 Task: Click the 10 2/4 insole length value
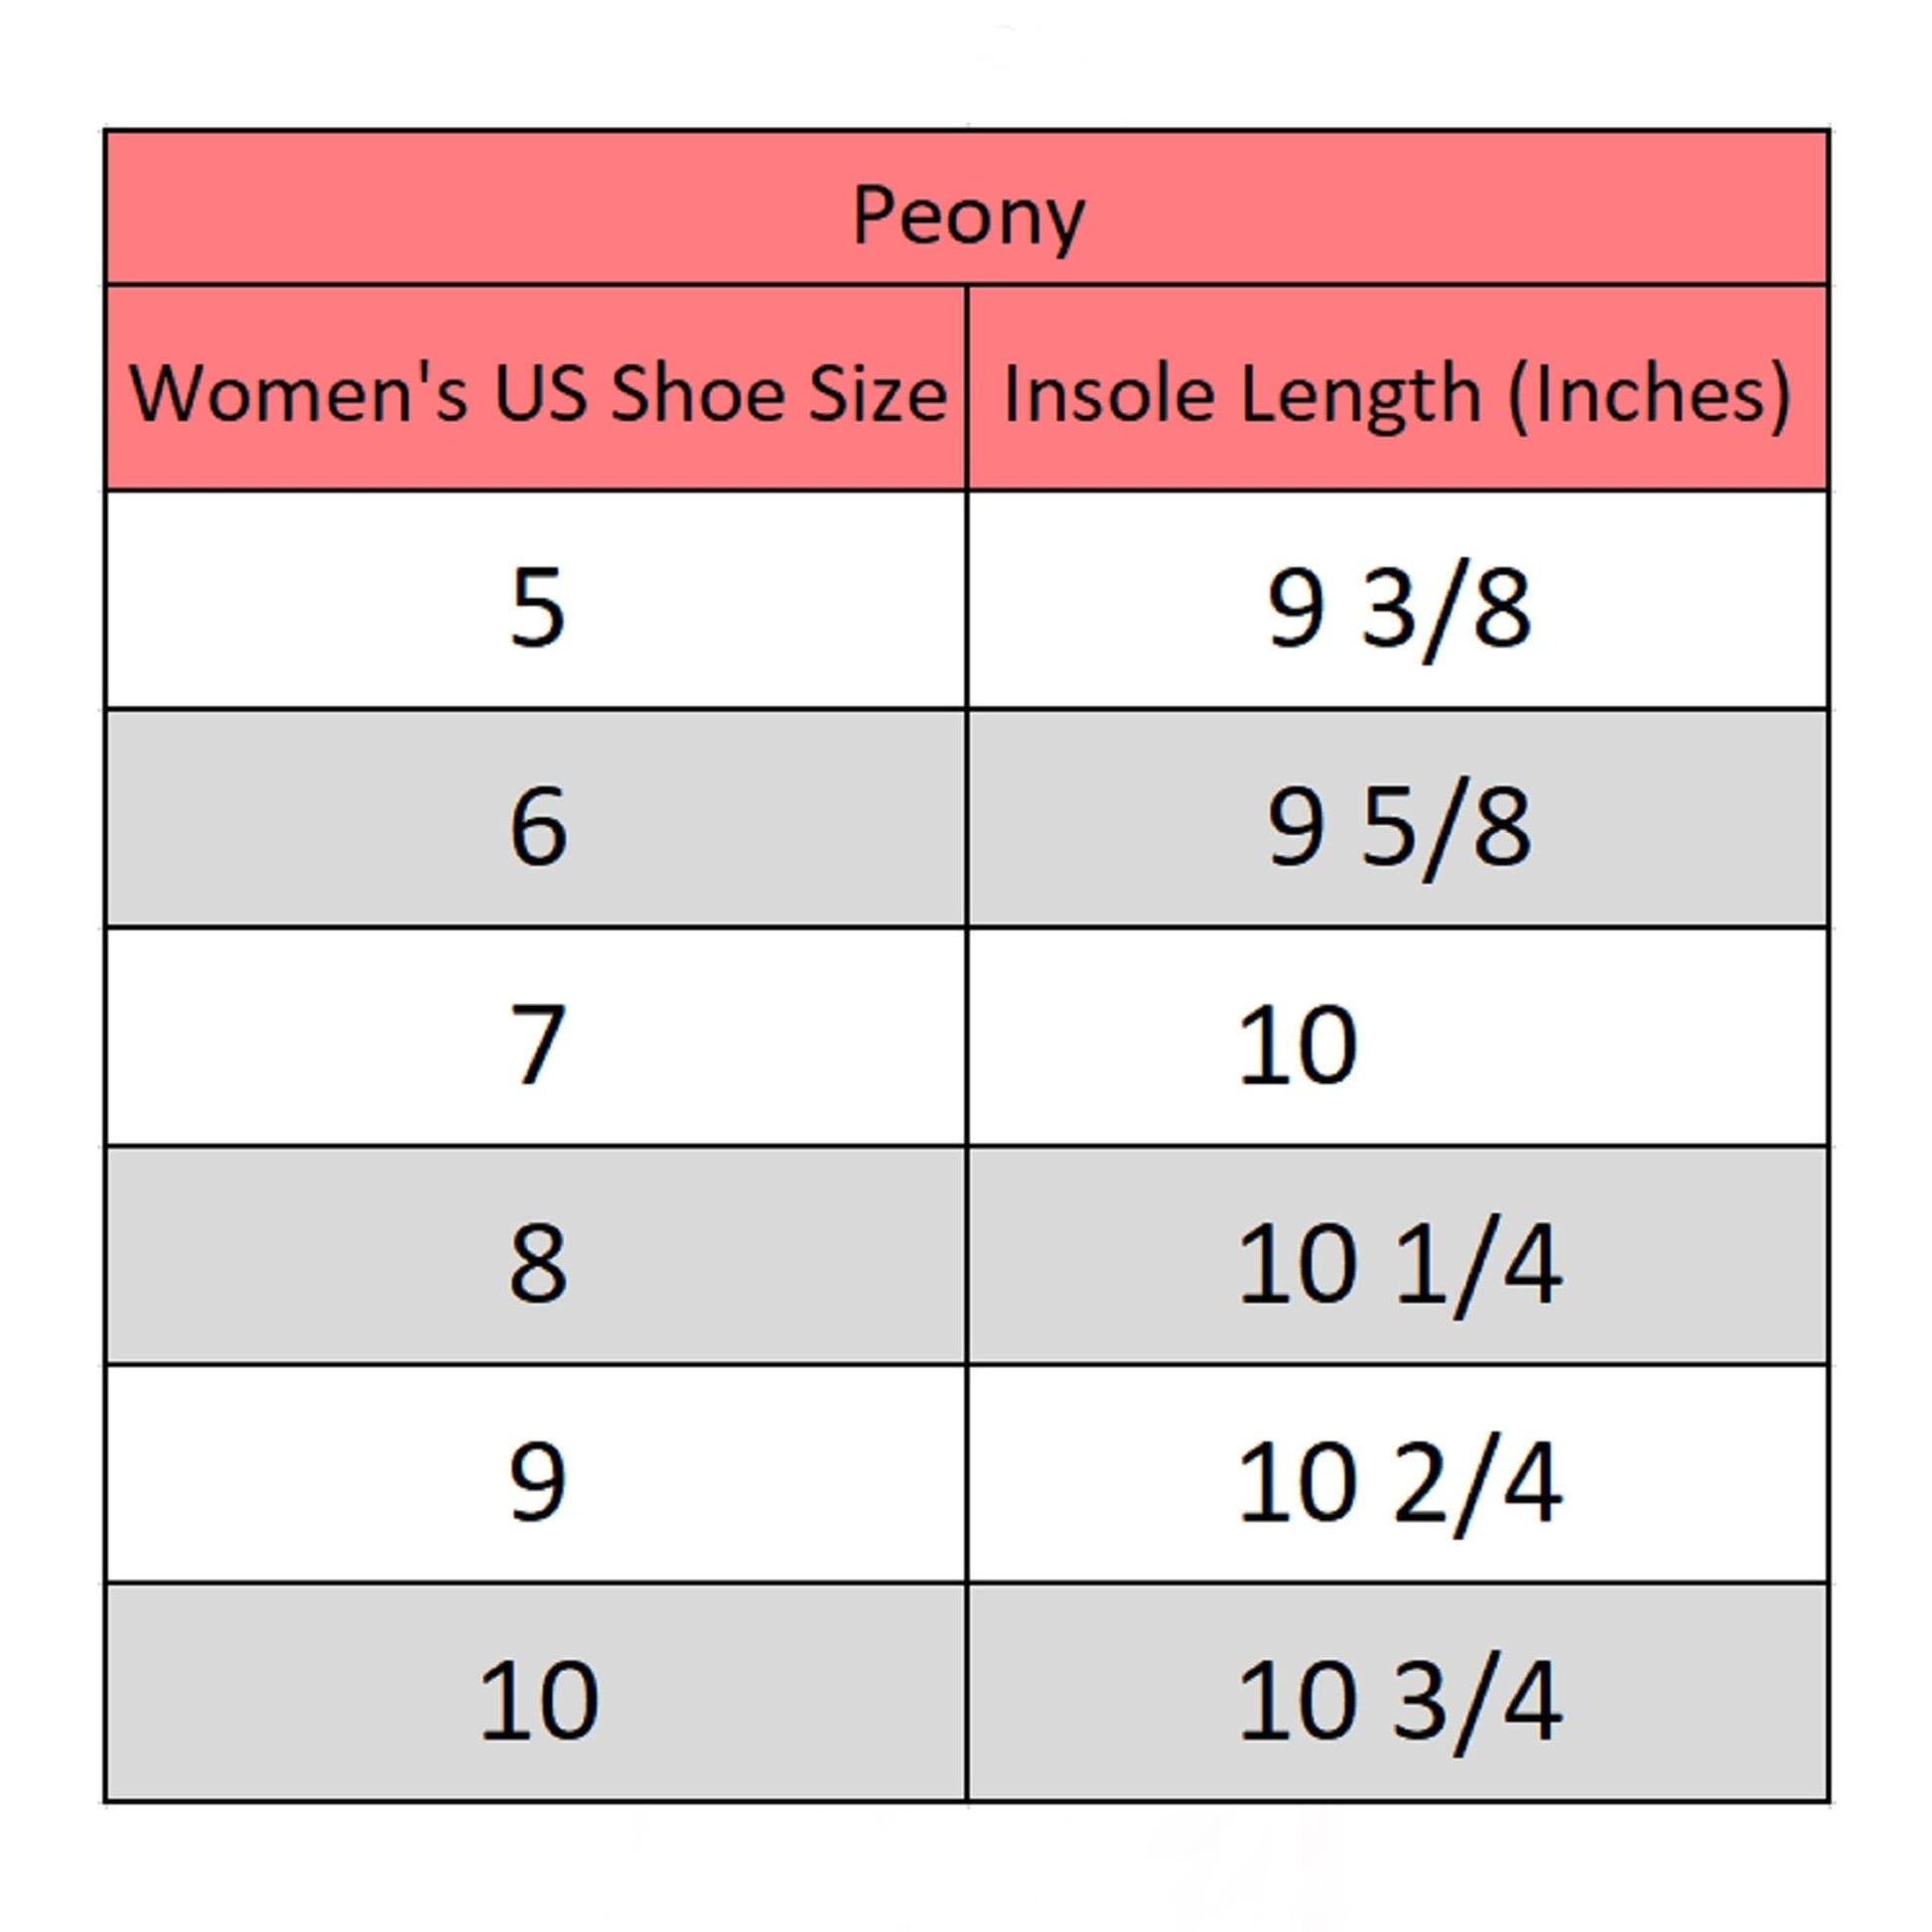pyautogui.click(x=1398, y=1483)
